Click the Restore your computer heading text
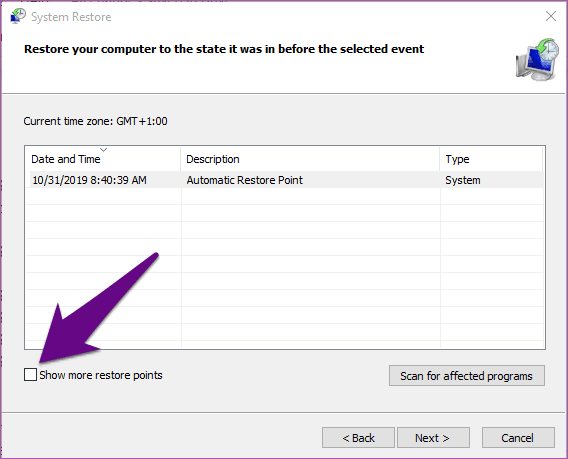Screen dimensions: 568x459 pyautogui.click(x=224, y=49)
